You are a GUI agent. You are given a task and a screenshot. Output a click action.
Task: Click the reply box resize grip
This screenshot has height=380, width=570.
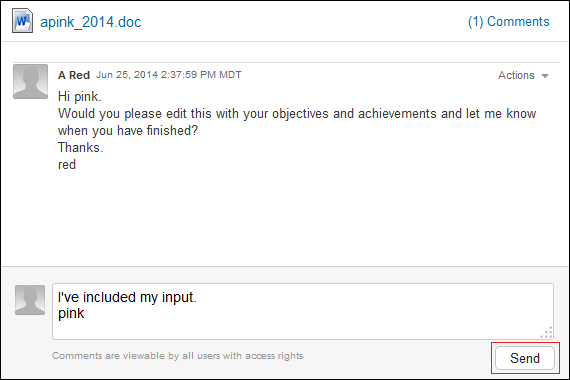(547, 332)
